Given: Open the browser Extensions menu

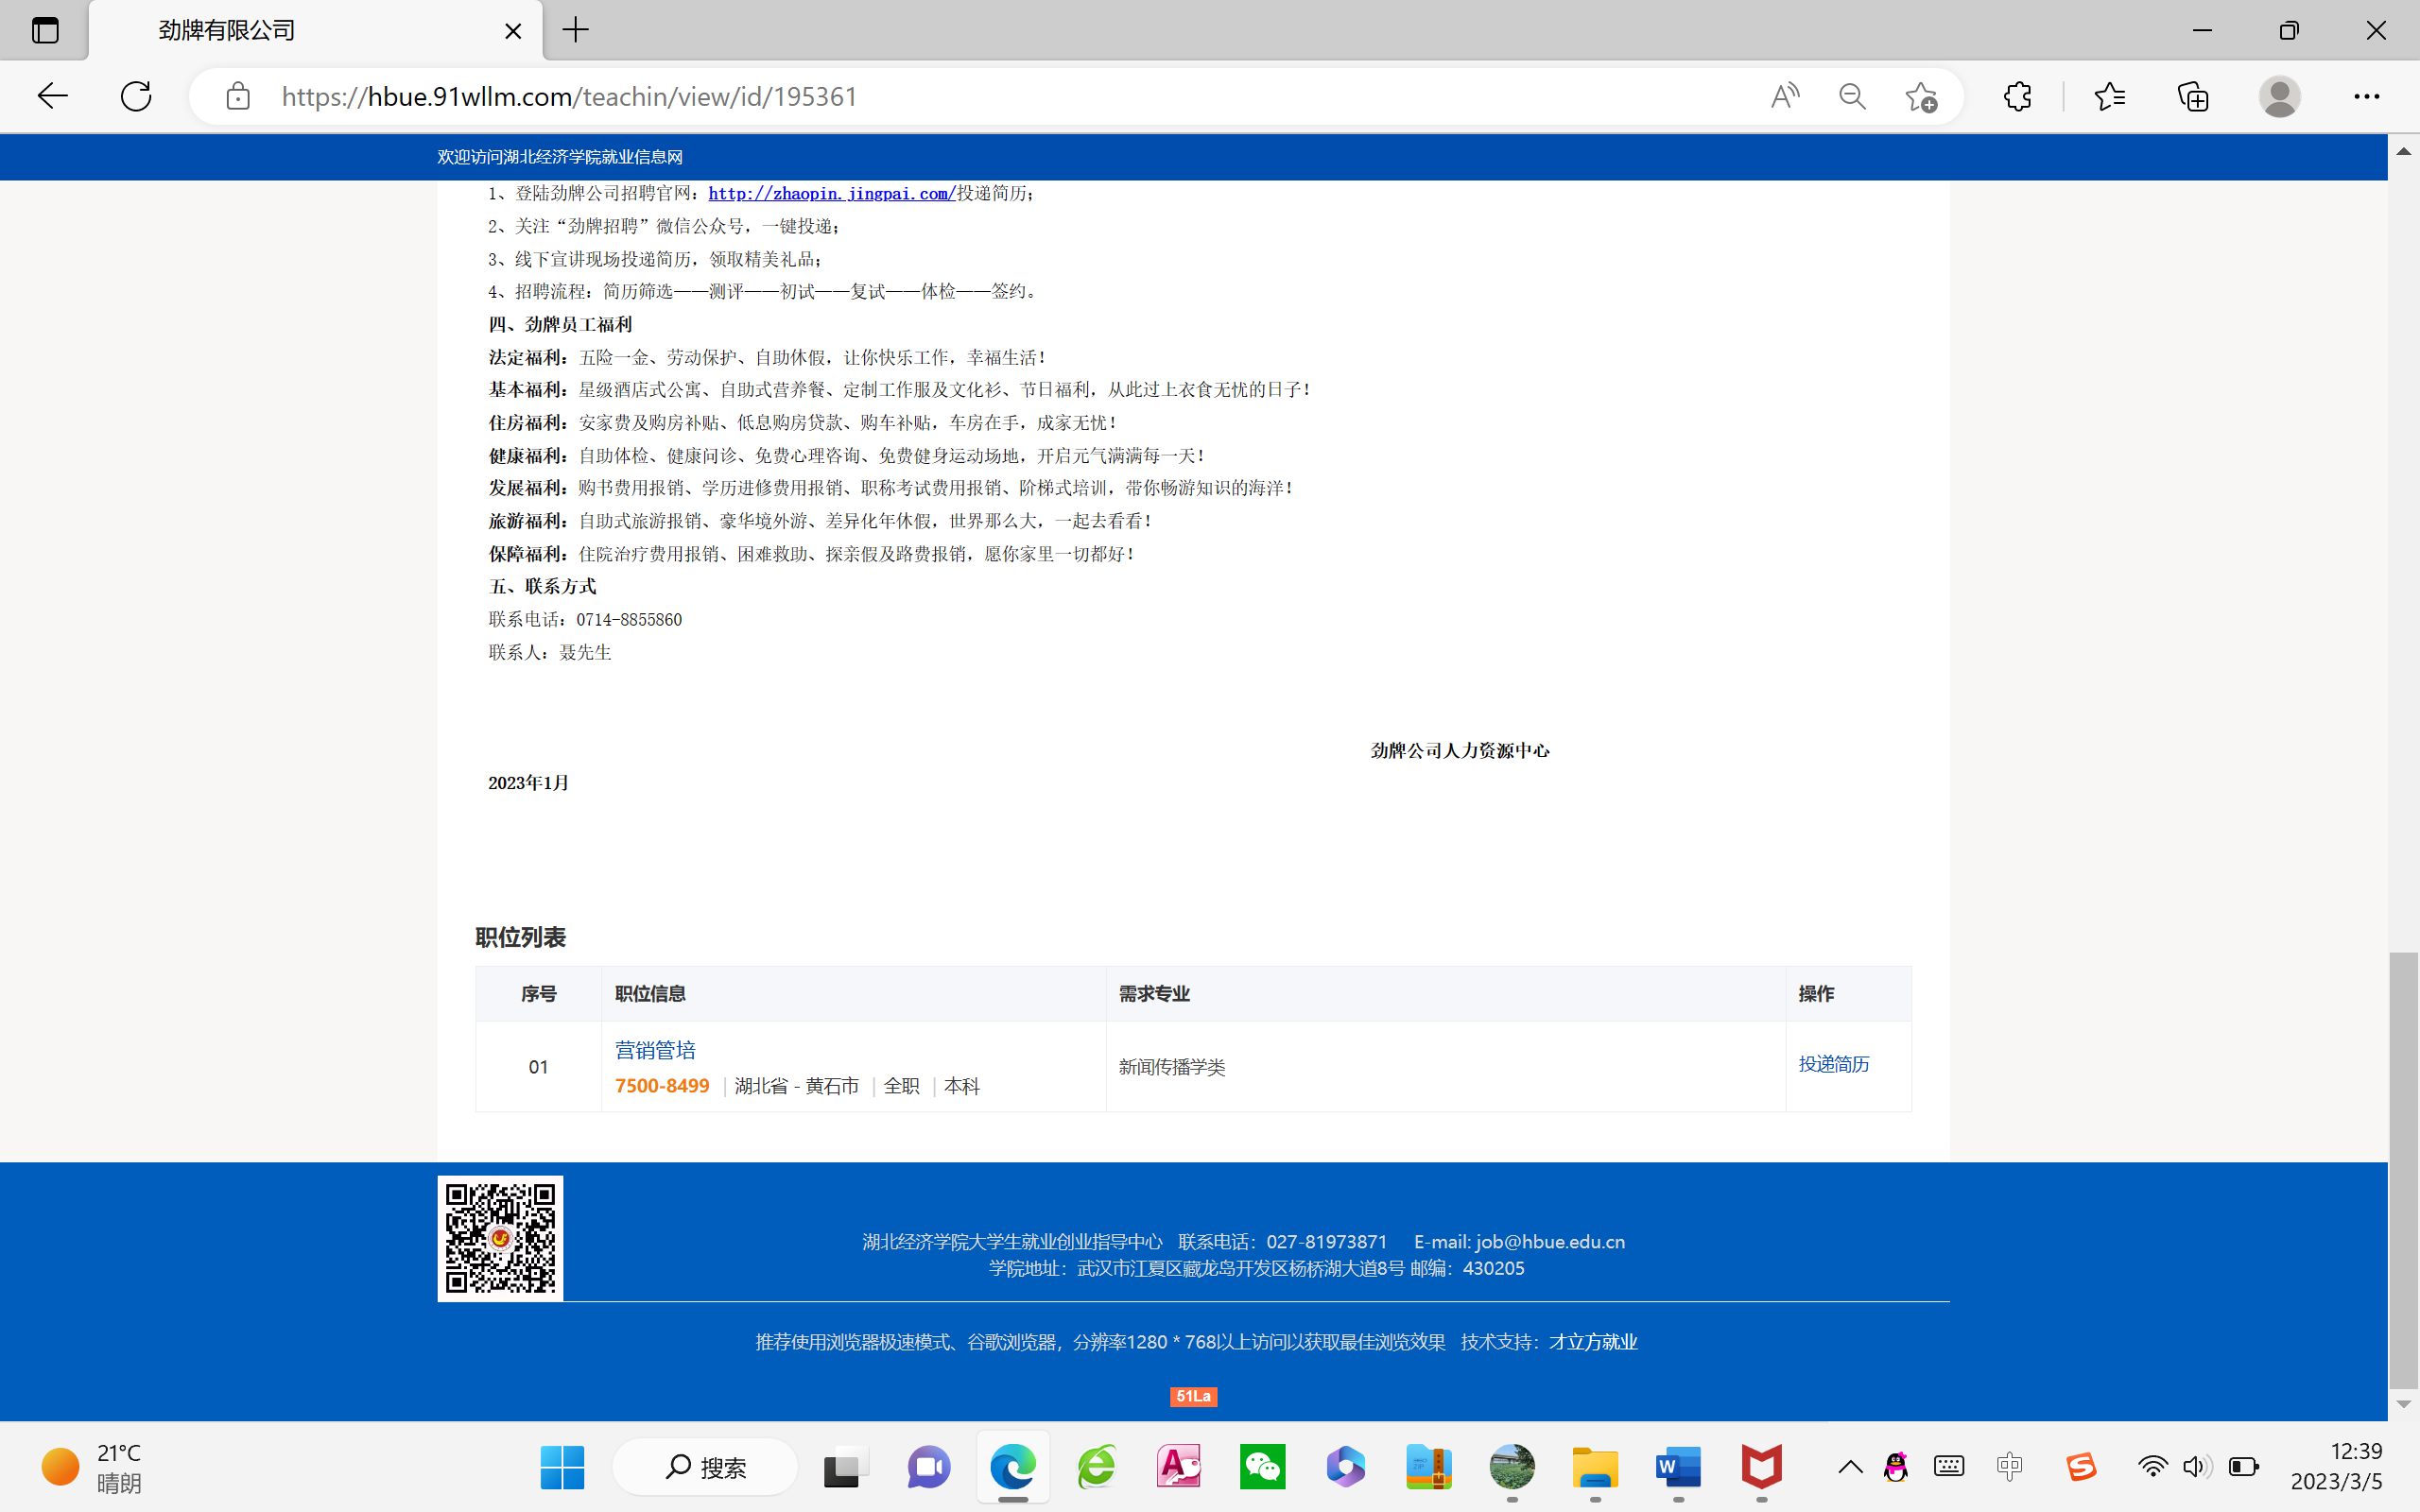Looking at the screenshot, I should 2017,96.
